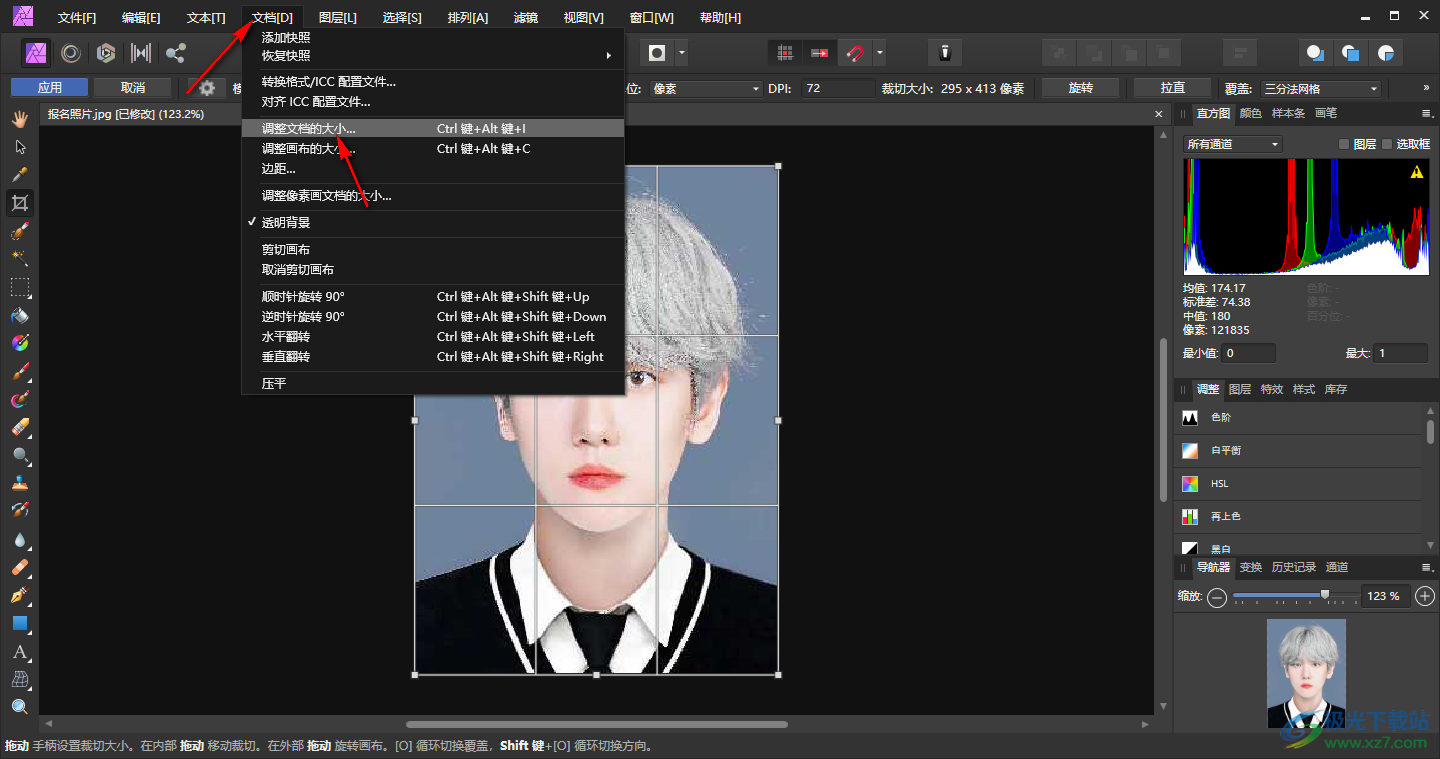Show more context toolbar items chevron
Image resolution: width=1440 pixels, height=759 pixels.
[1427, 88]
